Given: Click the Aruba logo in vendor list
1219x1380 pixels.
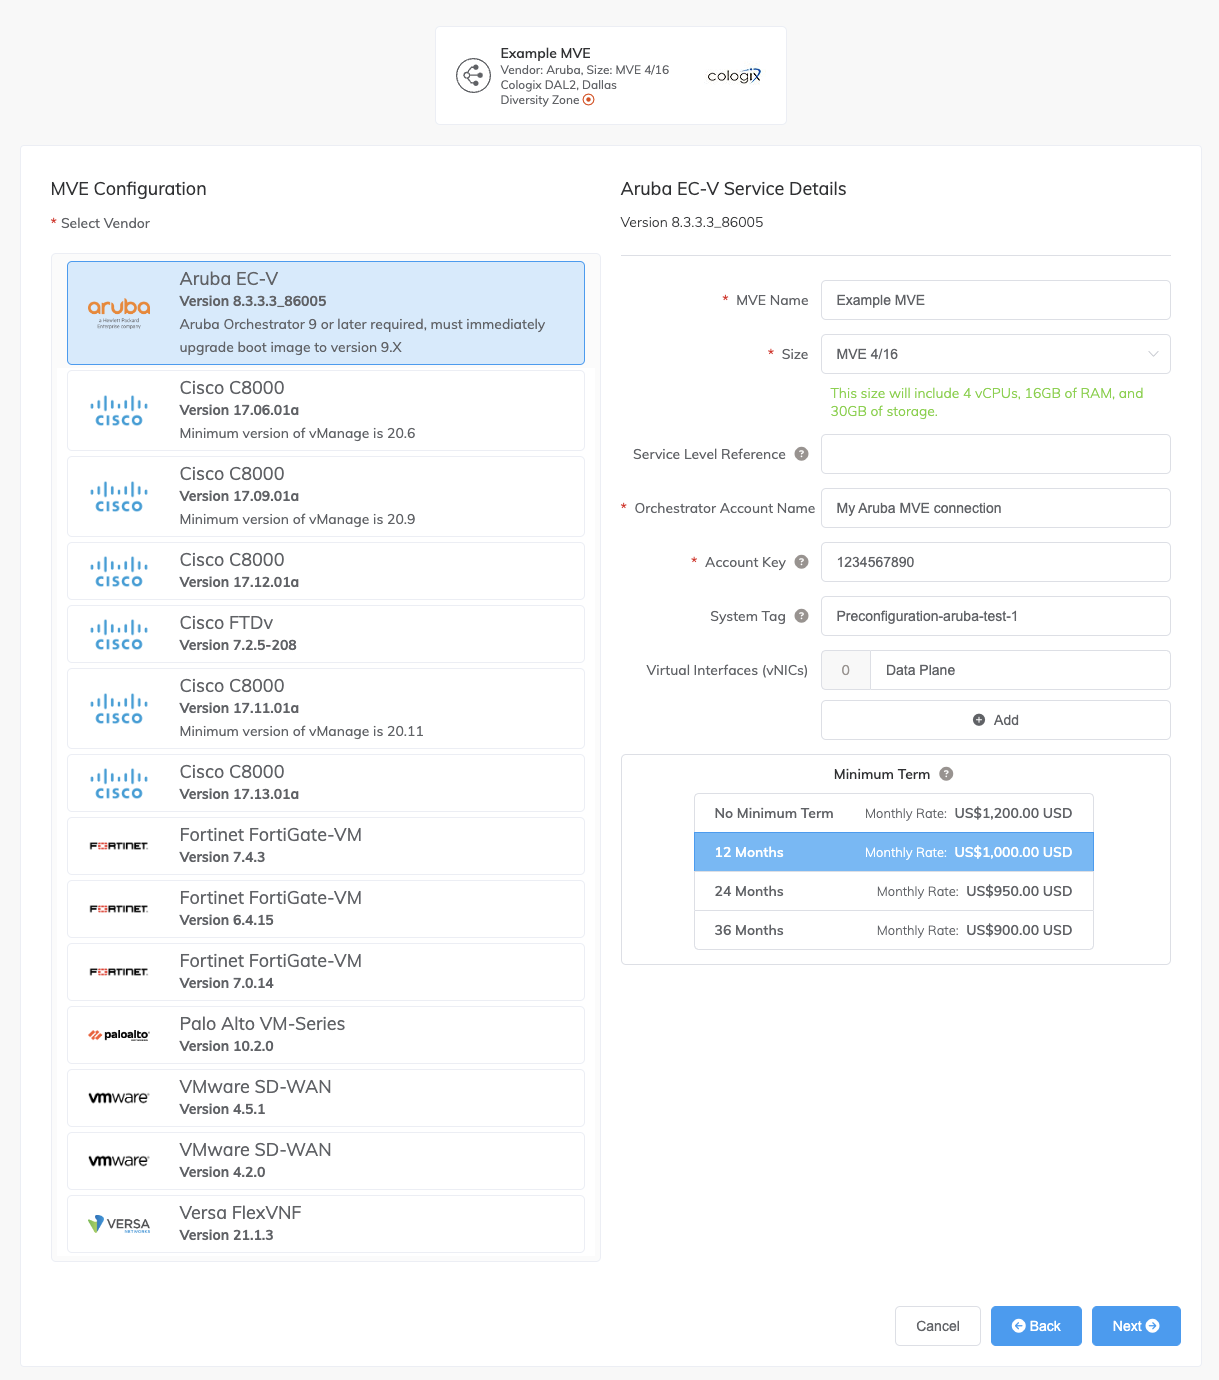Looking at the screenshot, I should (x=119, y=313).
